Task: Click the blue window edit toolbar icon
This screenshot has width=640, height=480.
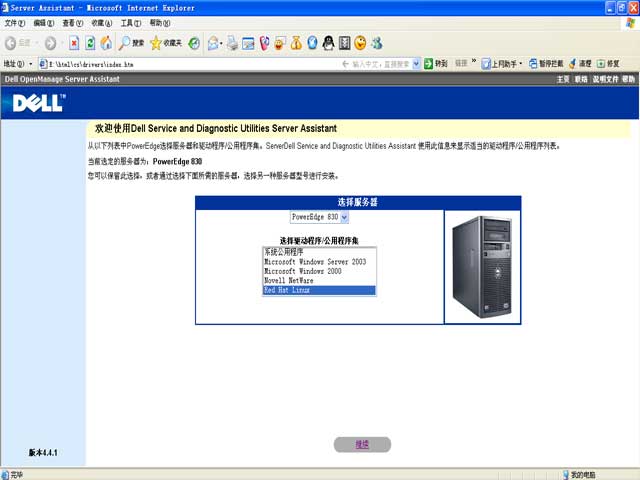Action: tap(248, 43)
